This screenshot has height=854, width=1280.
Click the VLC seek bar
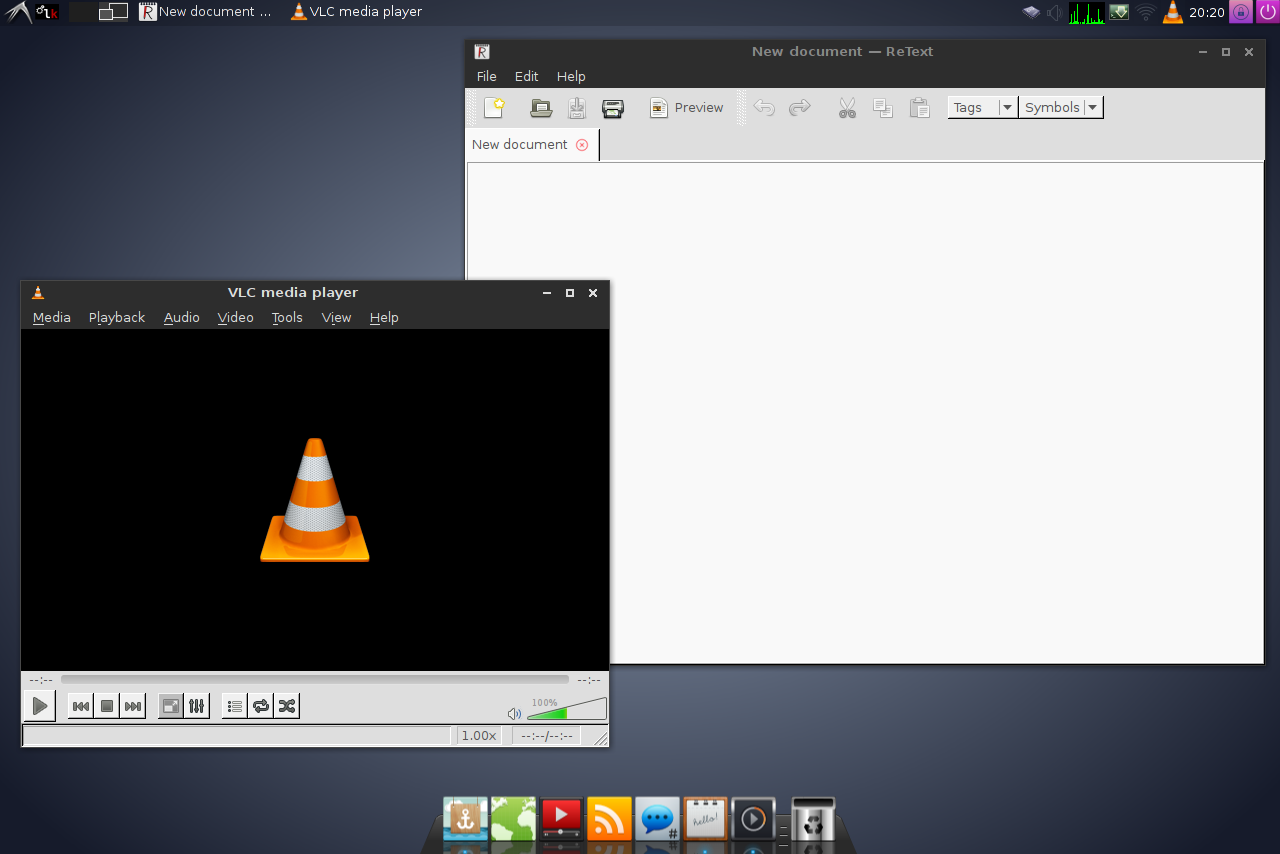click(x=315, y=679)
